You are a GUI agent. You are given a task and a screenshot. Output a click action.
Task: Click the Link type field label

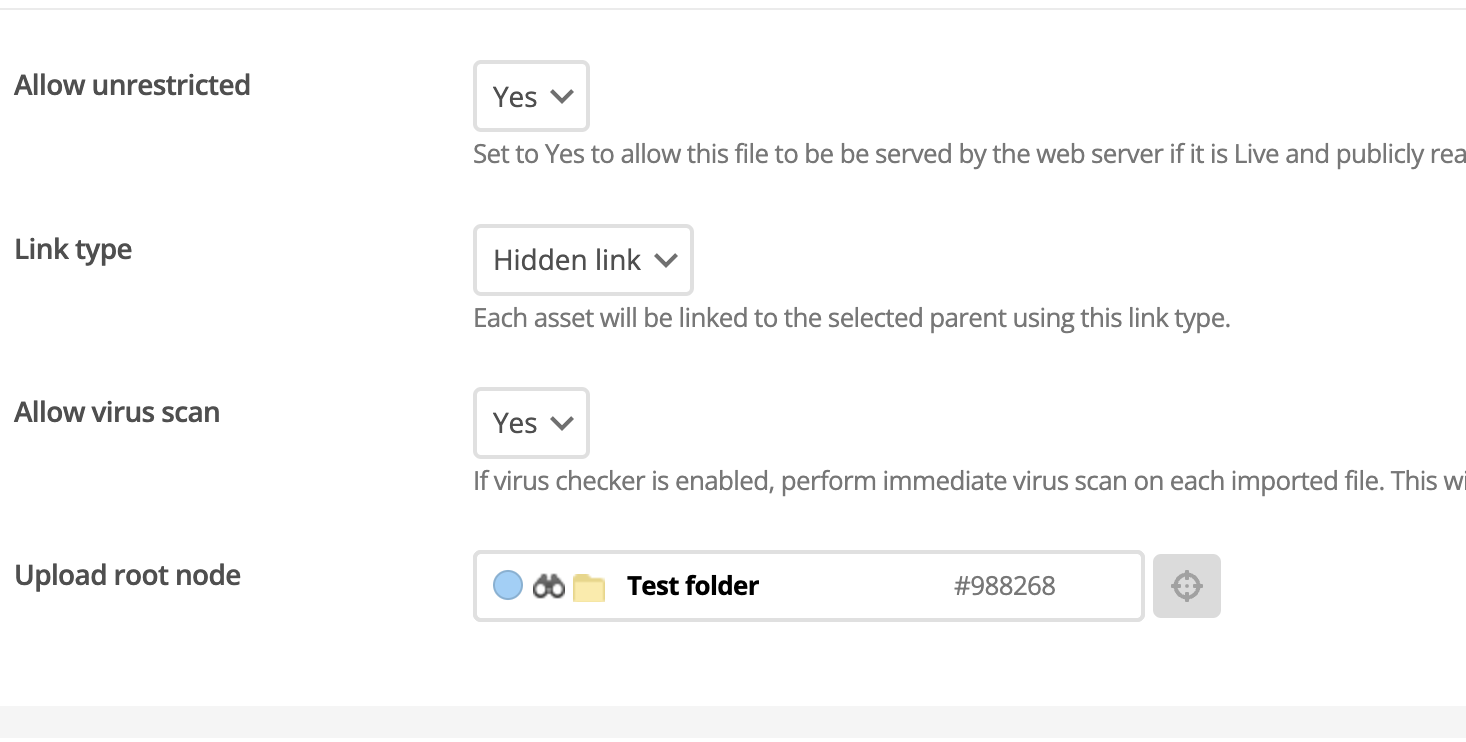point(73,250)
